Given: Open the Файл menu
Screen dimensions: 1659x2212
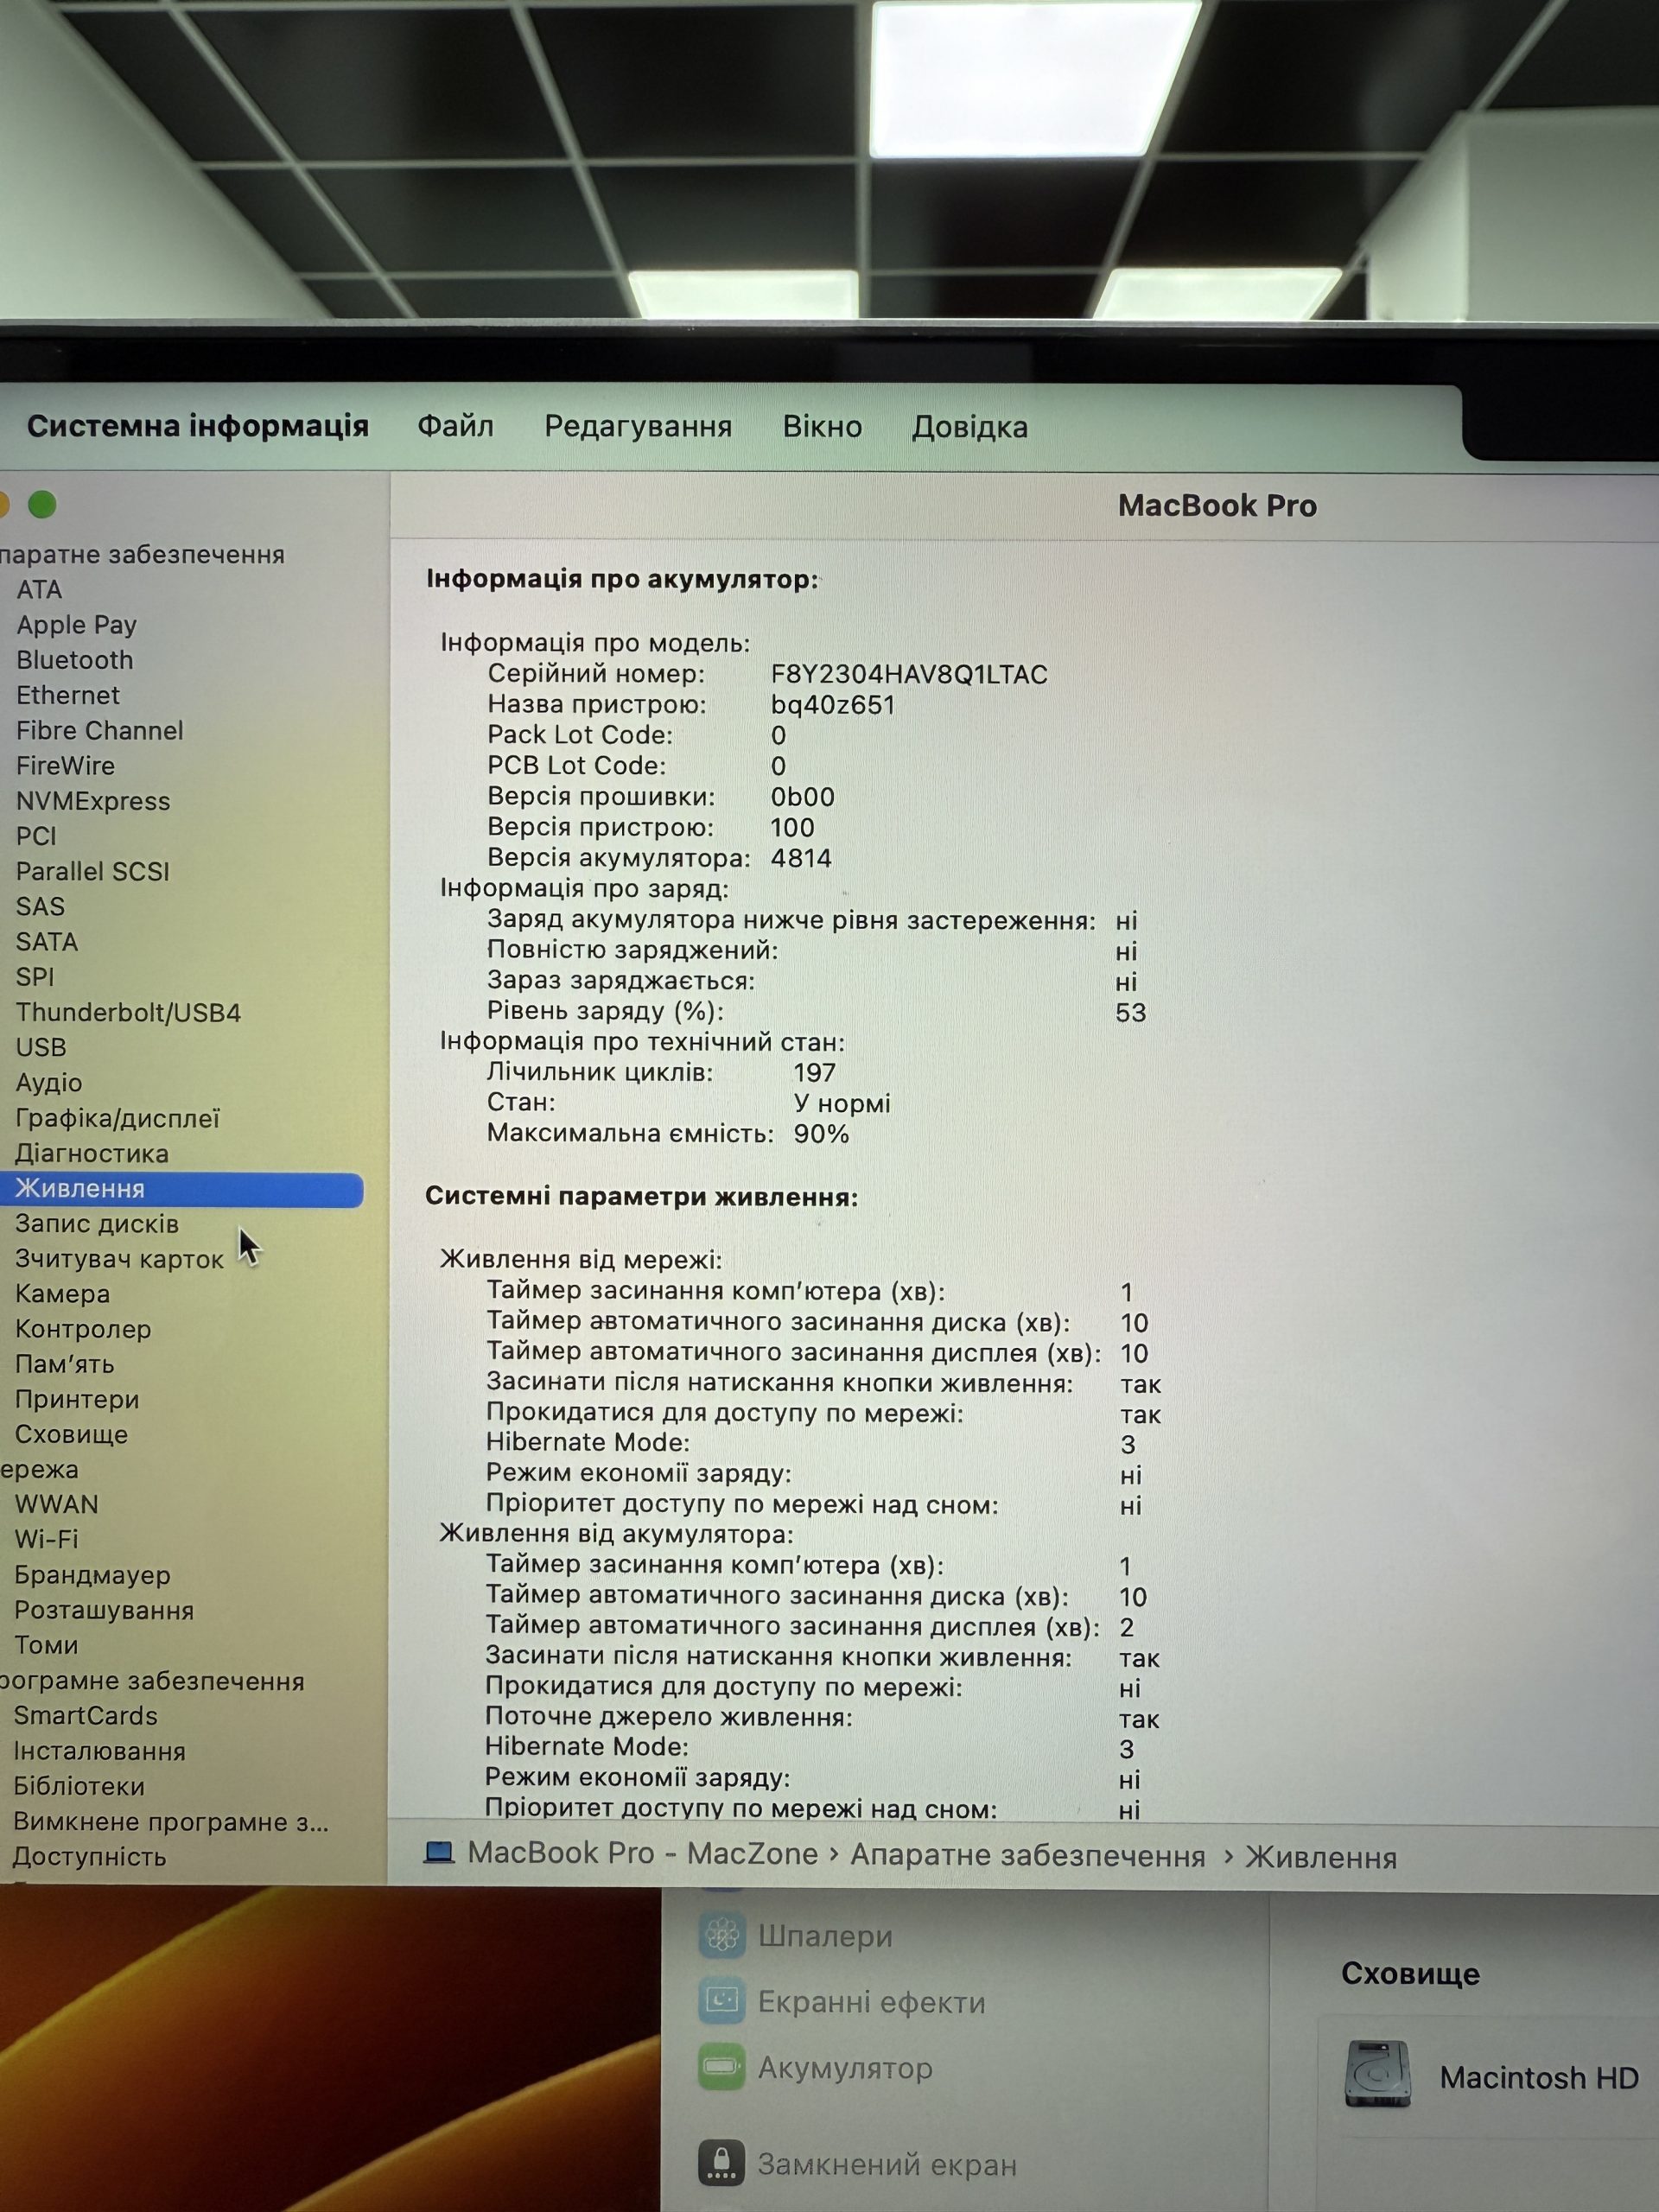Looking at the screenshot, I should (455, 426).
